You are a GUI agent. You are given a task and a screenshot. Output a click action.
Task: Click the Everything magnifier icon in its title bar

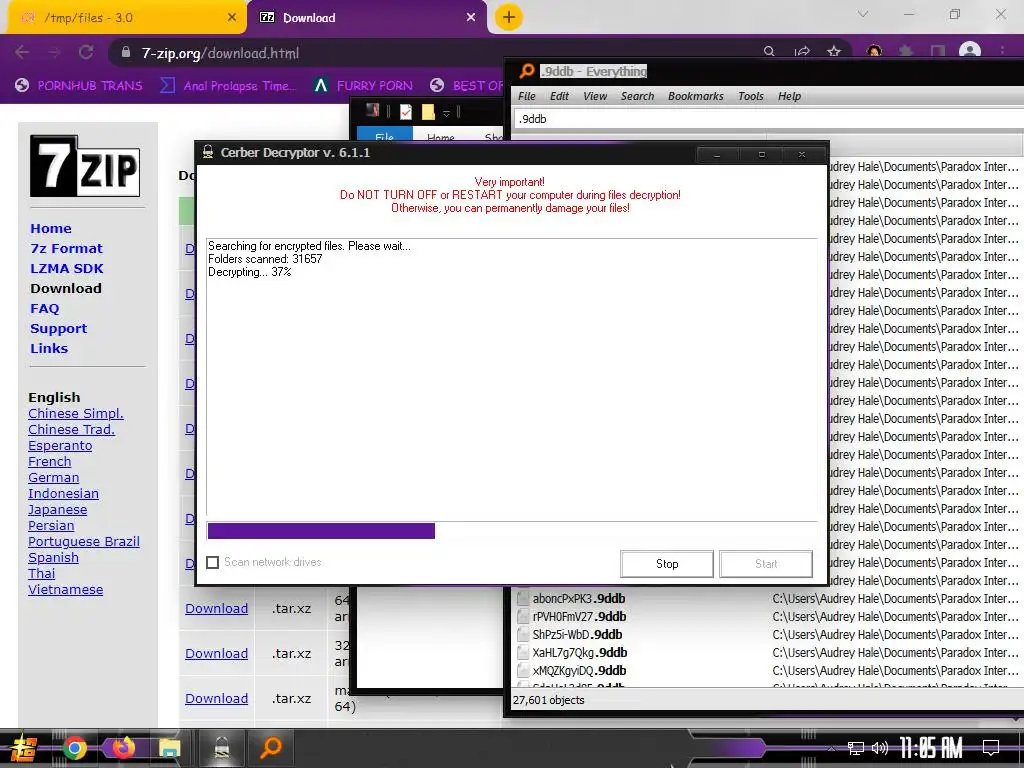[526, 71]
